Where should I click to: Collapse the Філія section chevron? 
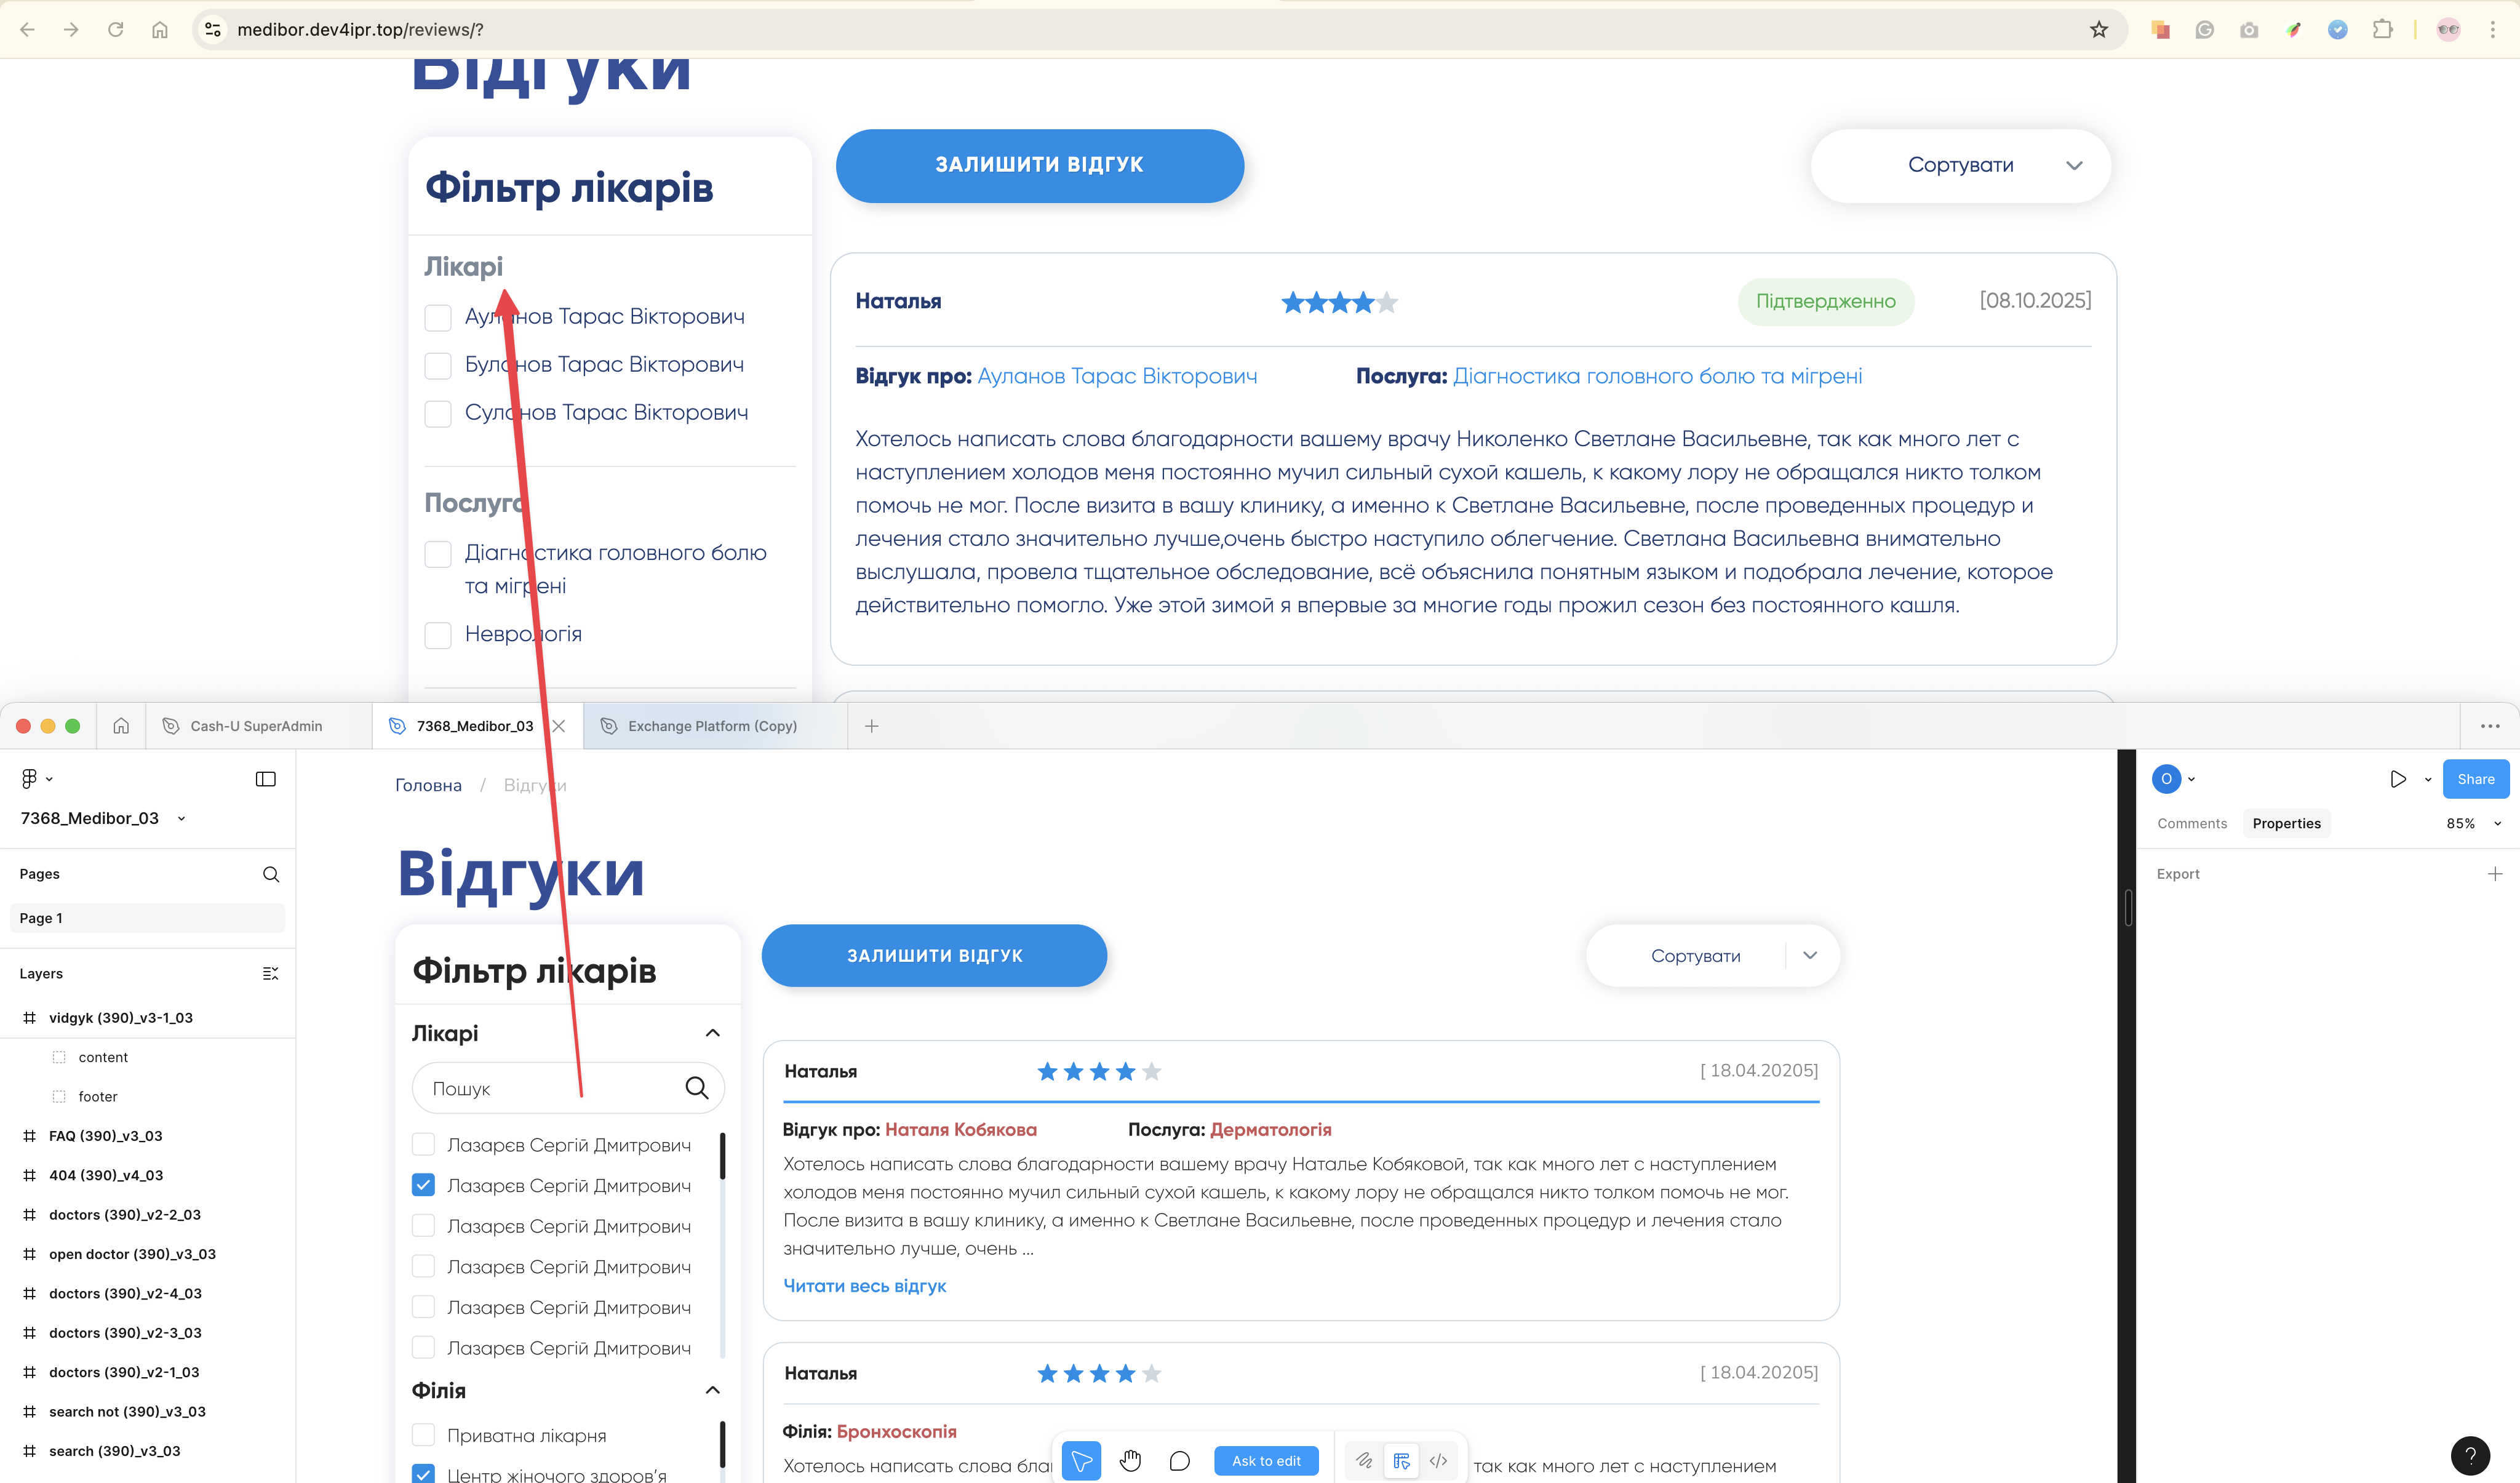(712, 1390)
